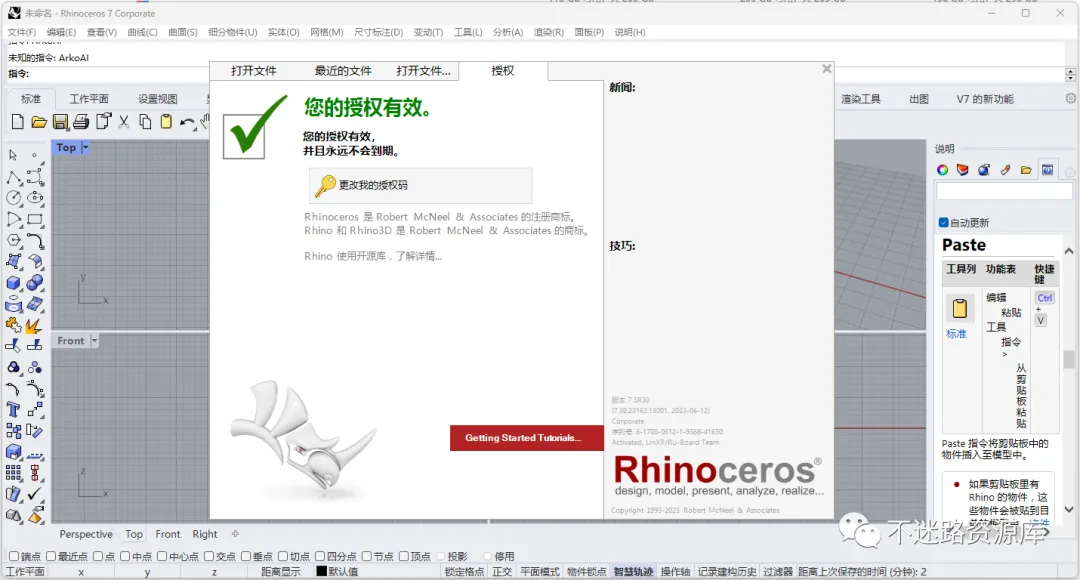The height and width of the screenshot is (580, 1080).
Task: Select the Boolean union spheres tool
Action: click(x=35, y=283)
